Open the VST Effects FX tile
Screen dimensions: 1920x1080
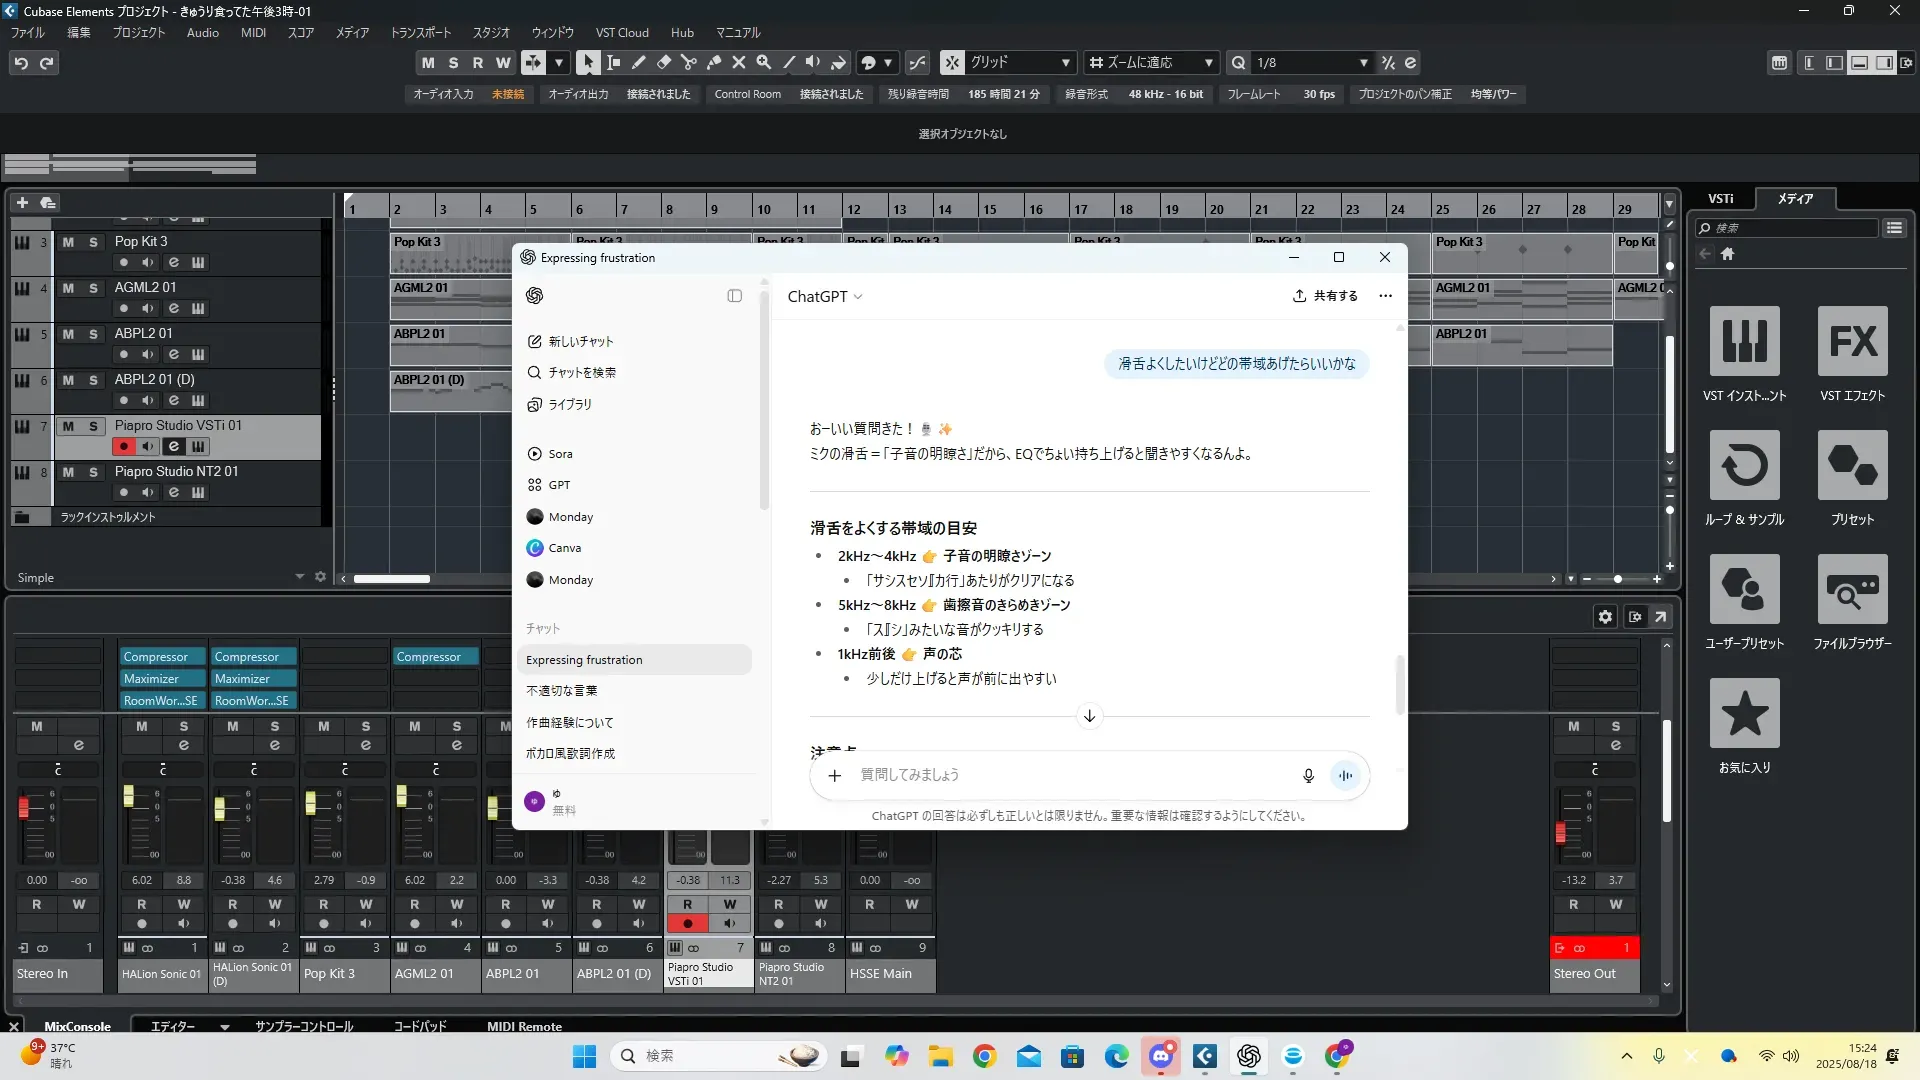tap(1852, 342)
